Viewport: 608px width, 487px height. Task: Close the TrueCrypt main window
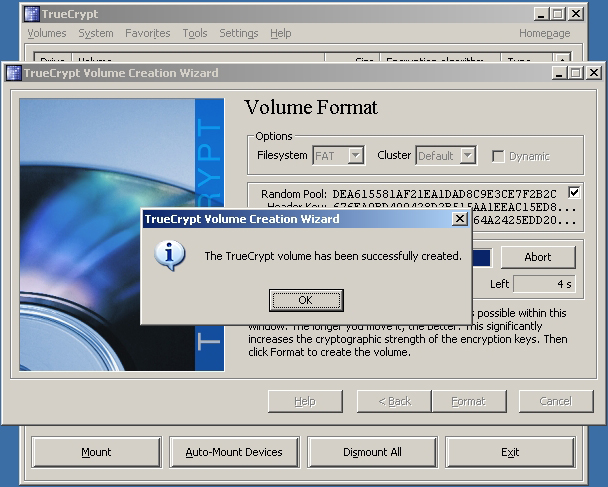(x=576, y=14)
